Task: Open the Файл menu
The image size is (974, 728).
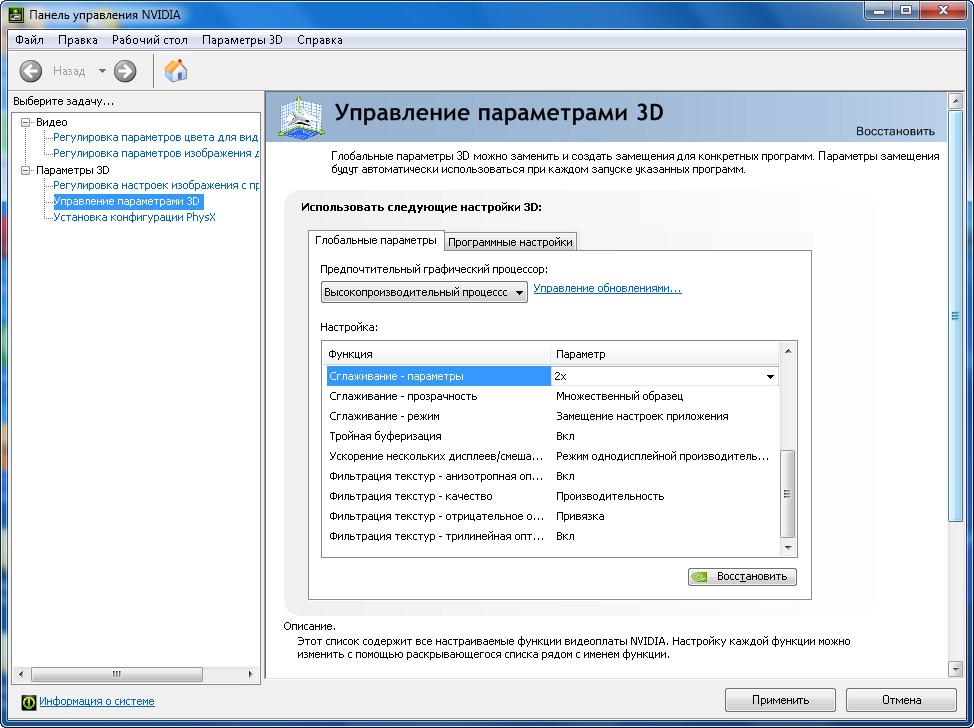Action: point(29,40)
